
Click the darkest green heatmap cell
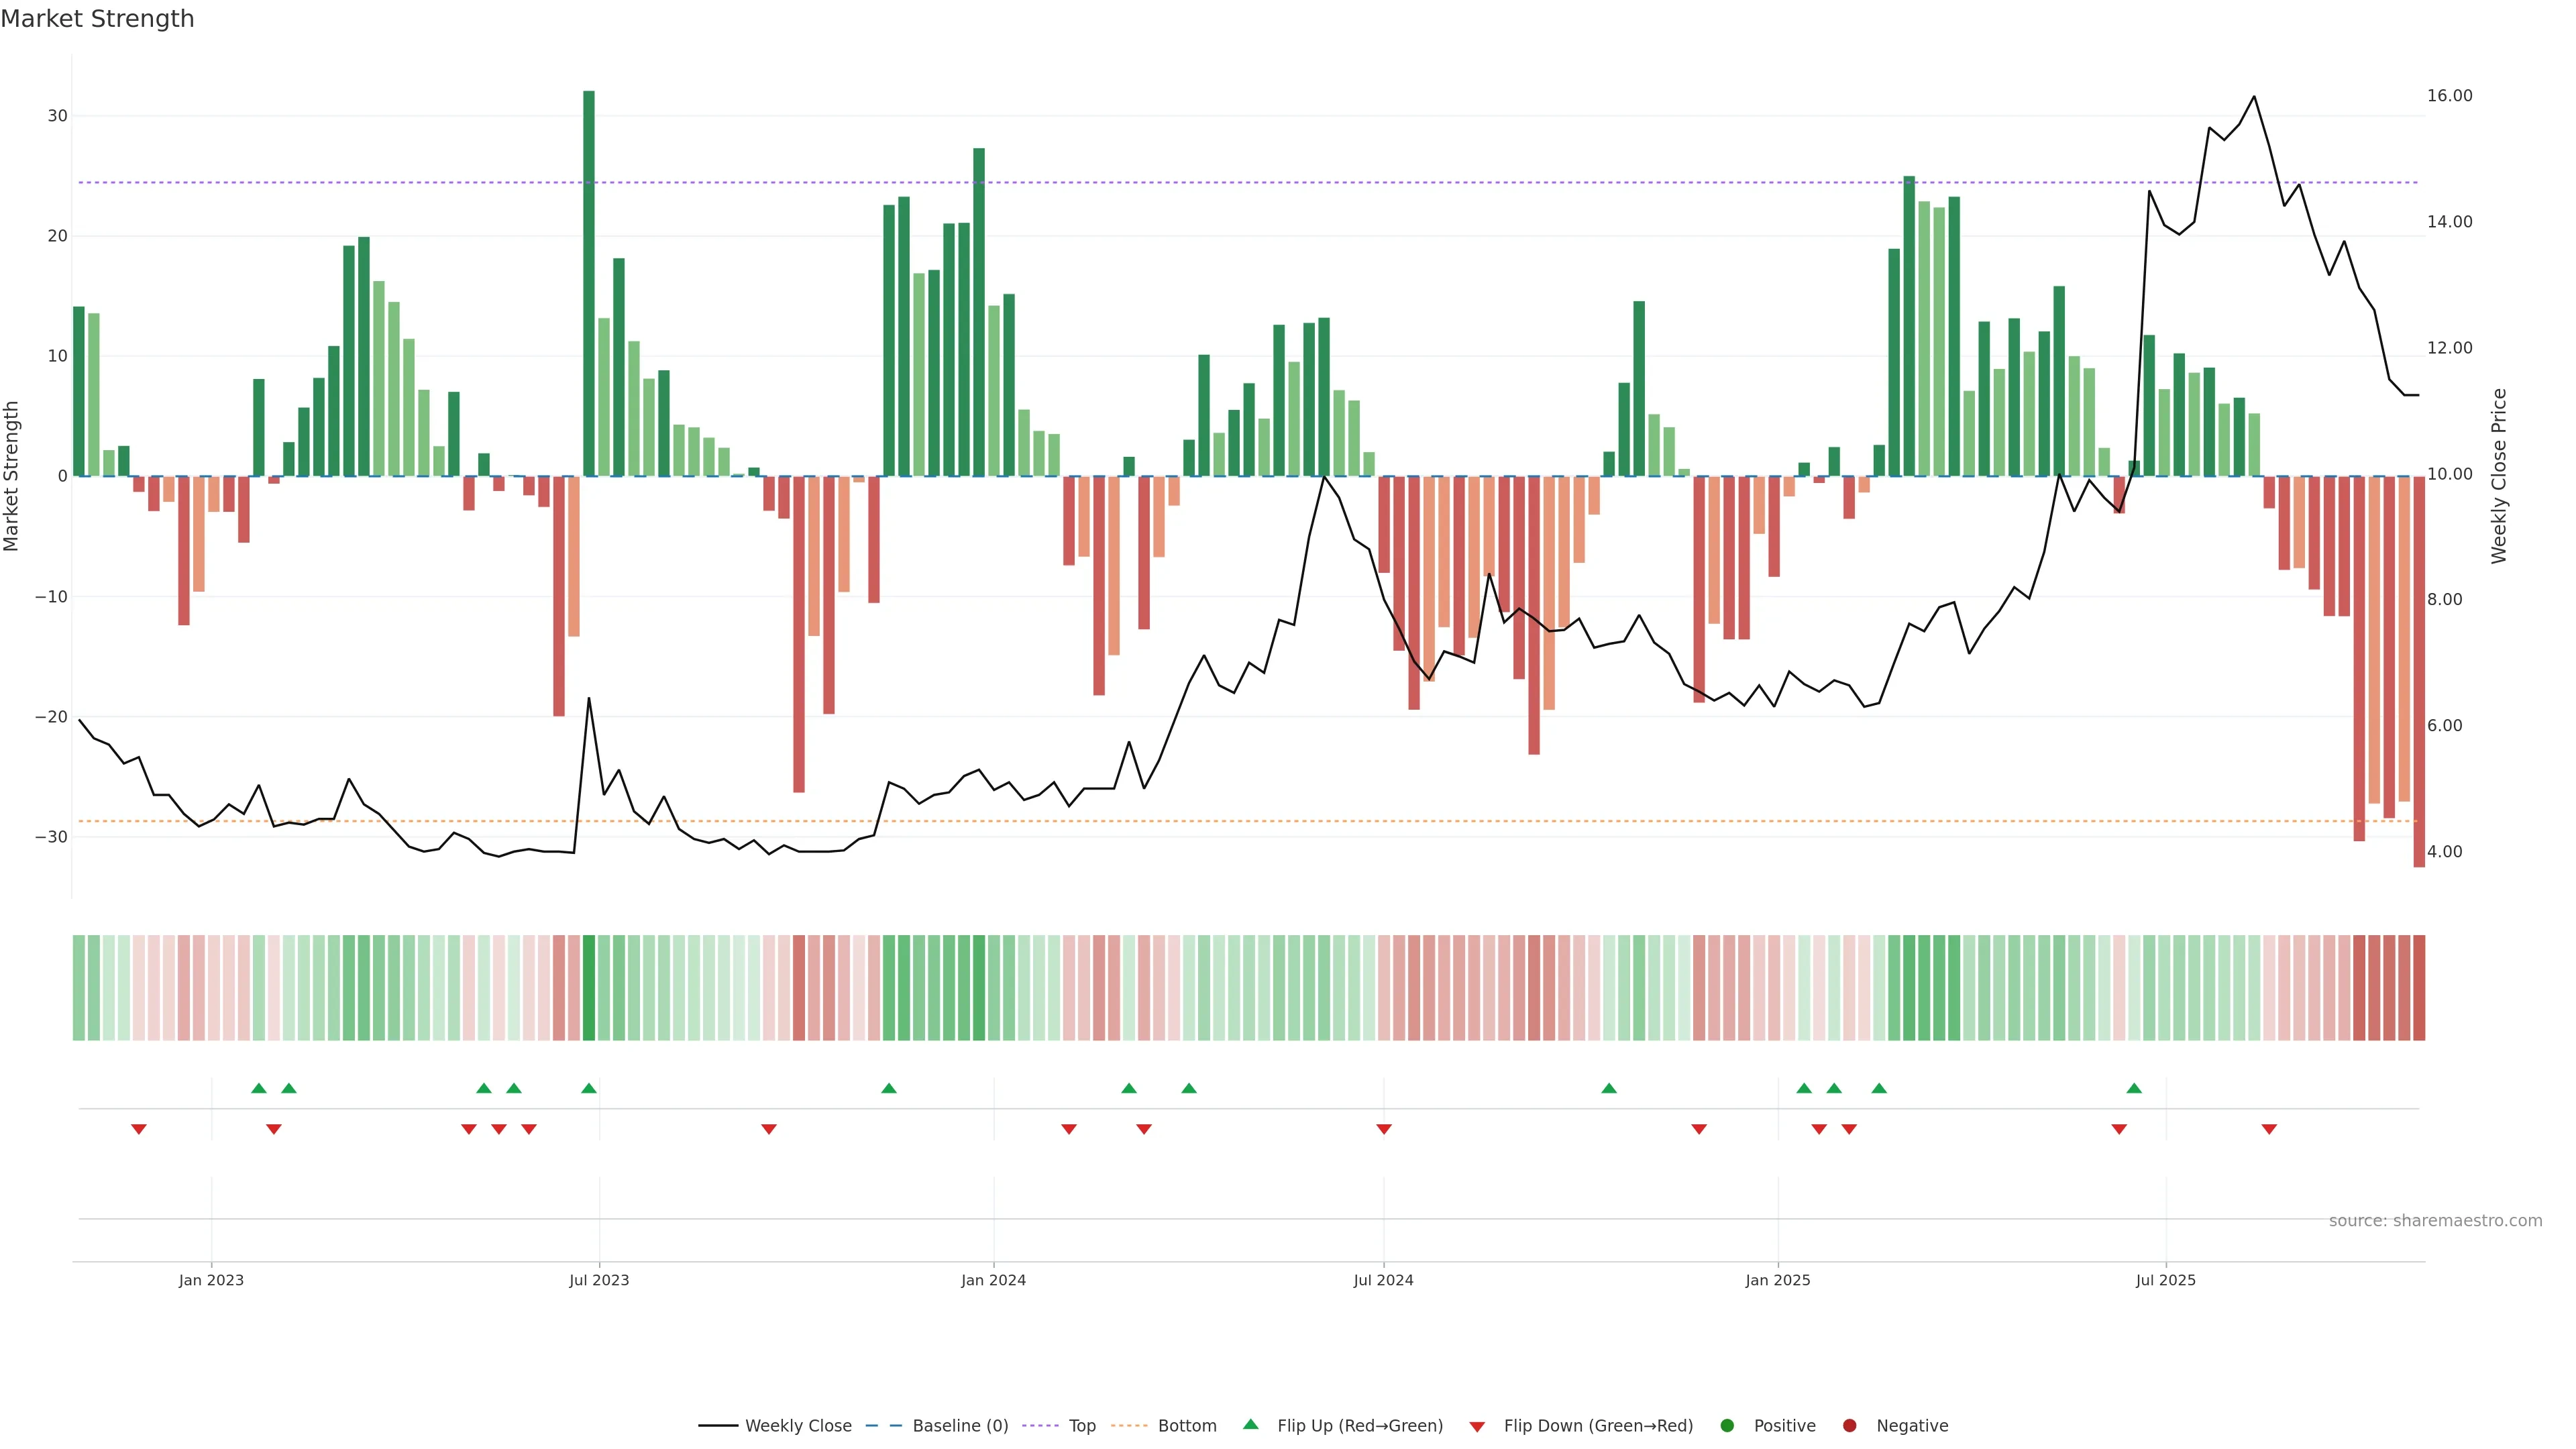589,988
